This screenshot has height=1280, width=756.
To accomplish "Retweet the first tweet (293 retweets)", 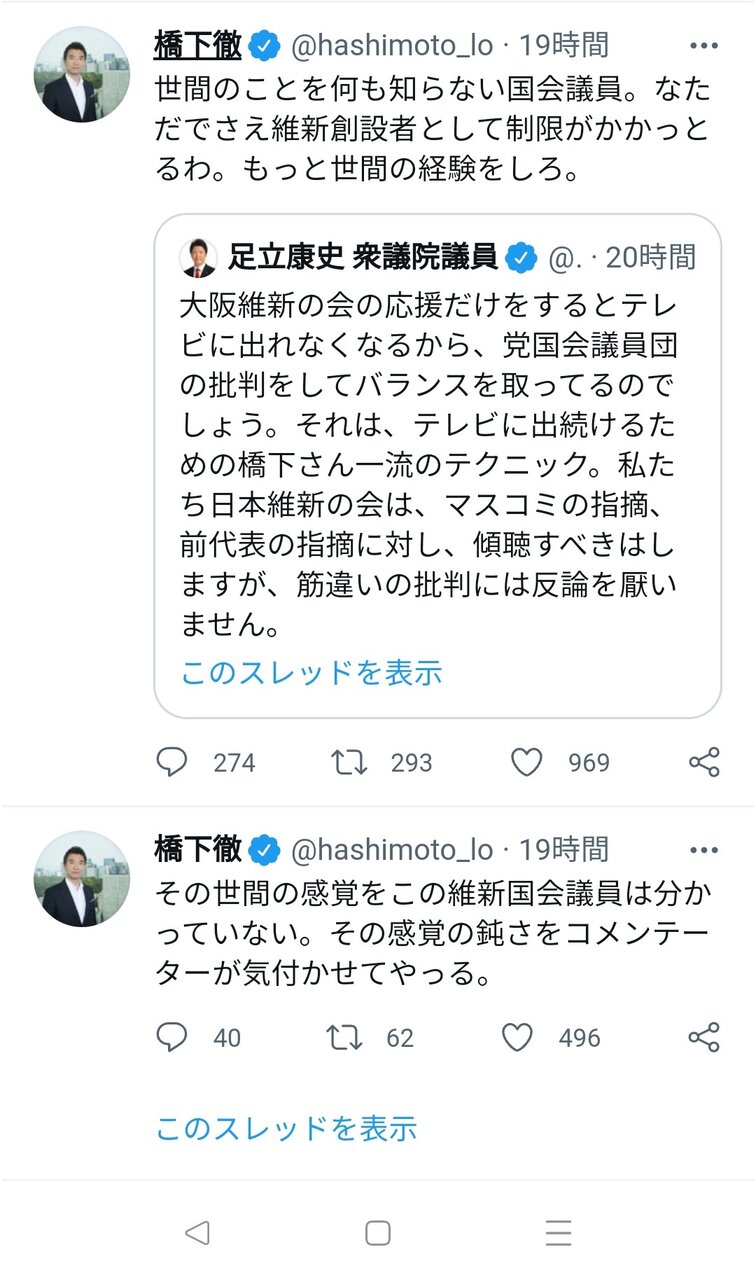I will pyautogui.click(x=347, y=763).
